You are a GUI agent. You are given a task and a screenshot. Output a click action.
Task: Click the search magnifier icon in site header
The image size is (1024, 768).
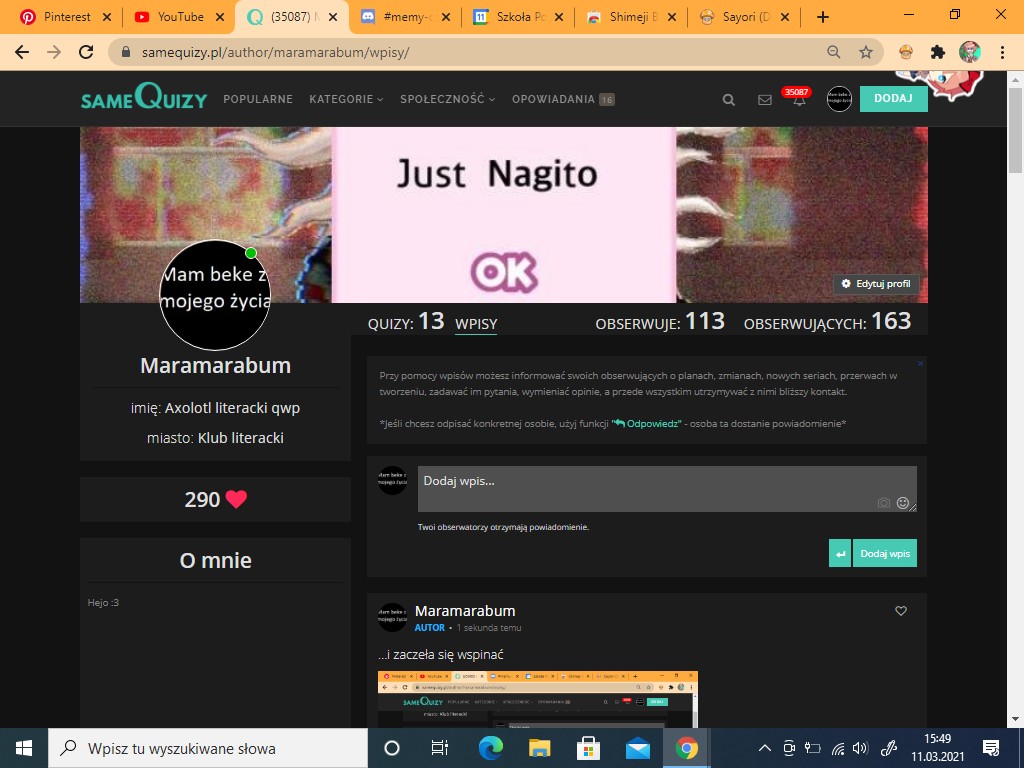pos(729,100)
